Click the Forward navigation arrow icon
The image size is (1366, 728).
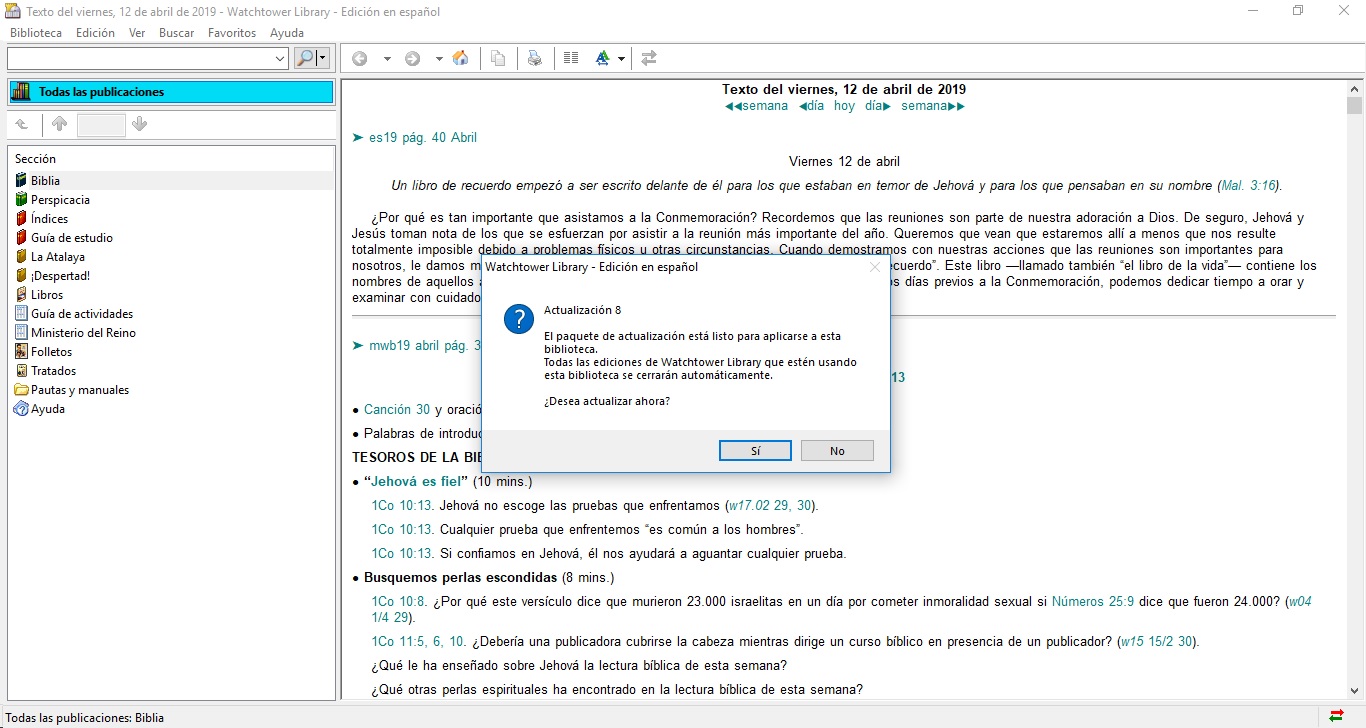point(412,59)
